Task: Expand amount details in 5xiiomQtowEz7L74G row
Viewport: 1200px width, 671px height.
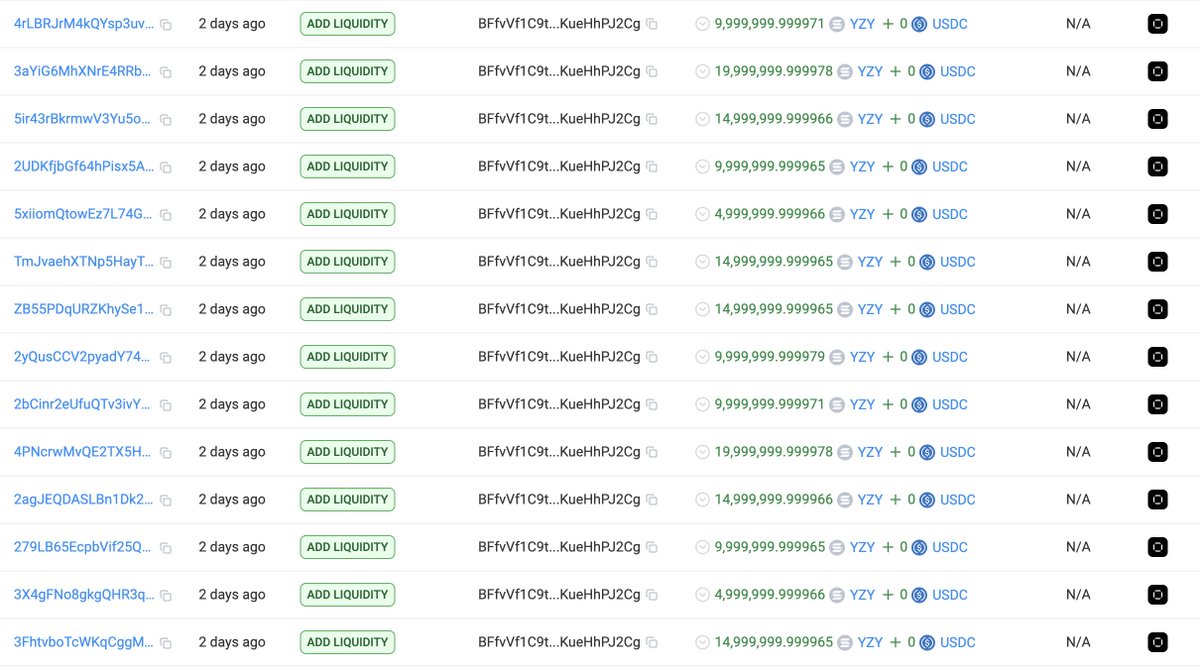Action: point(702,214)
